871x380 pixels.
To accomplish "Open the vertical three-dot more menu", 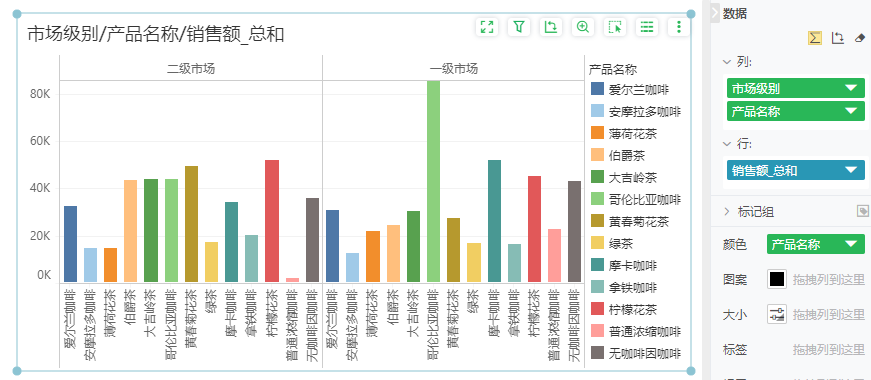I will coord(678,27).
